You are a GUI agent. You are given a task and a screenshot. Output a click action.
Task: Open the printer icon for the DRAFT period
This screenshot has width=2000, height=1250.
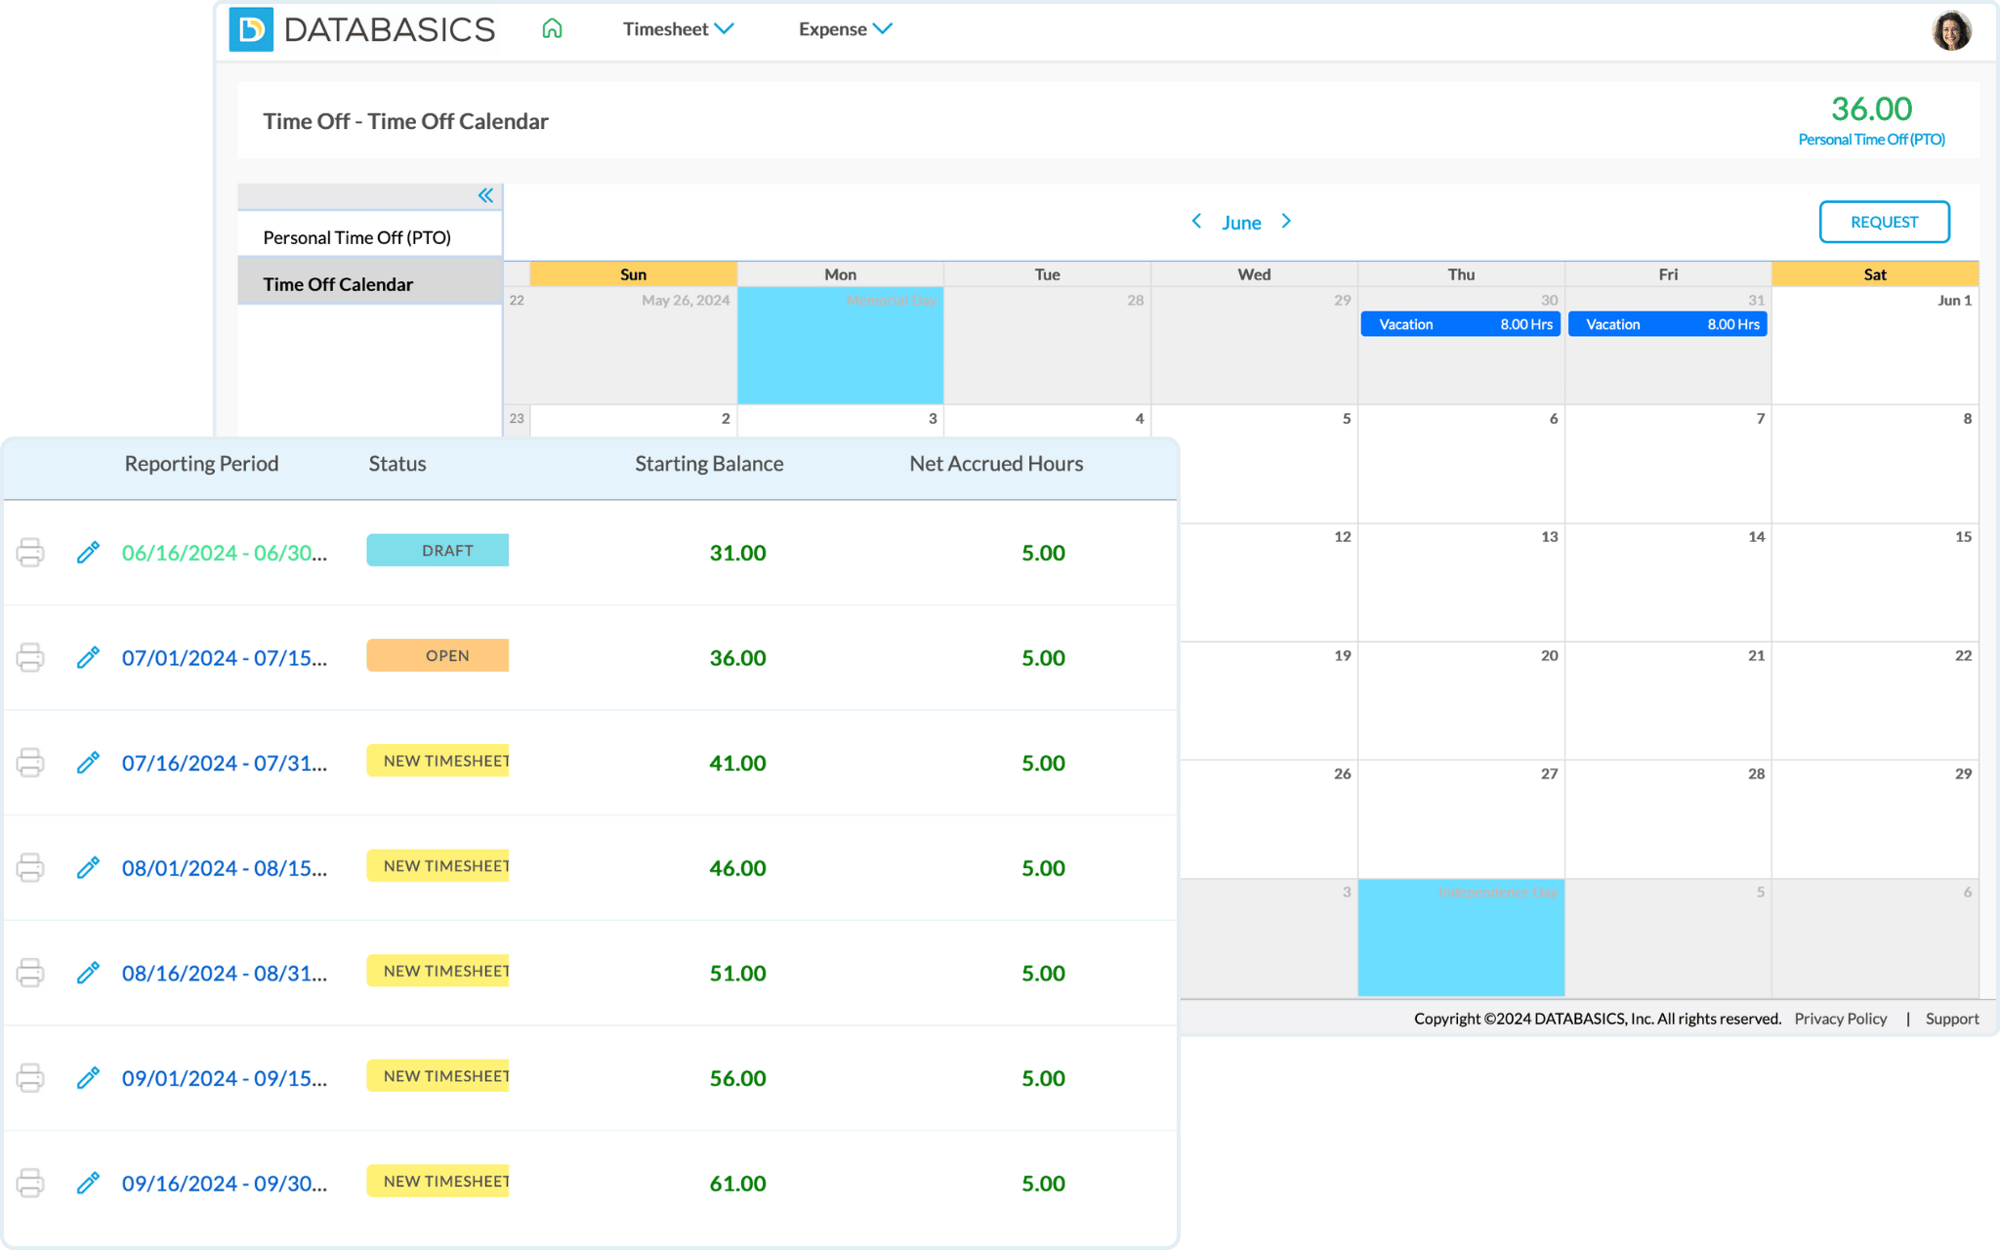(x=31, y=551)
